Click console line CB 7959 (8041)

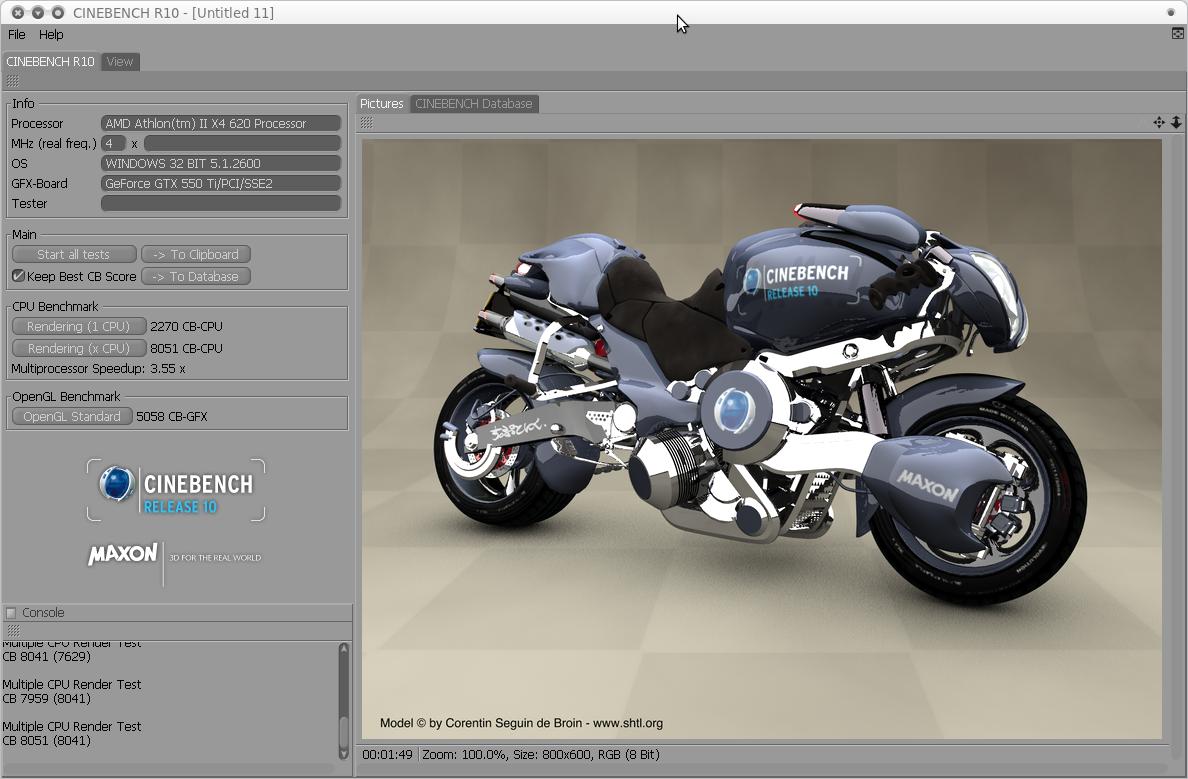pyautogui.click(x=47, y=699)
